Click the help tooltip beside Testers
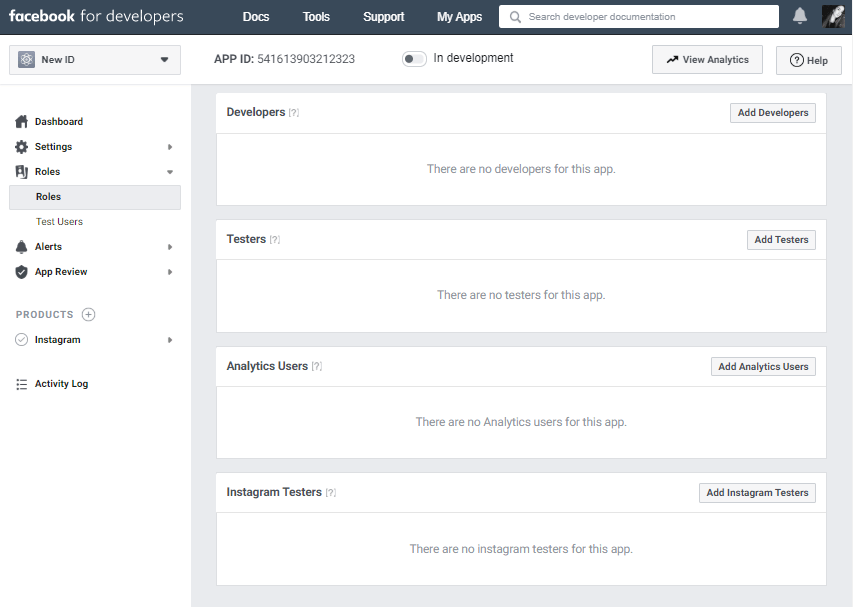The image size is (853, 607). tap(275, 239)
